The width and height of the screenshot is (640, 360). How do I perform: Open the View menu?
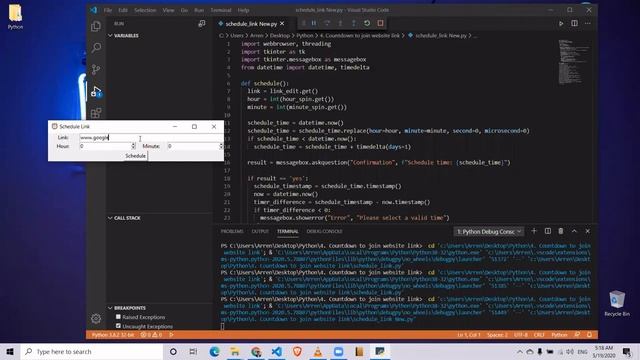point(168,10)
